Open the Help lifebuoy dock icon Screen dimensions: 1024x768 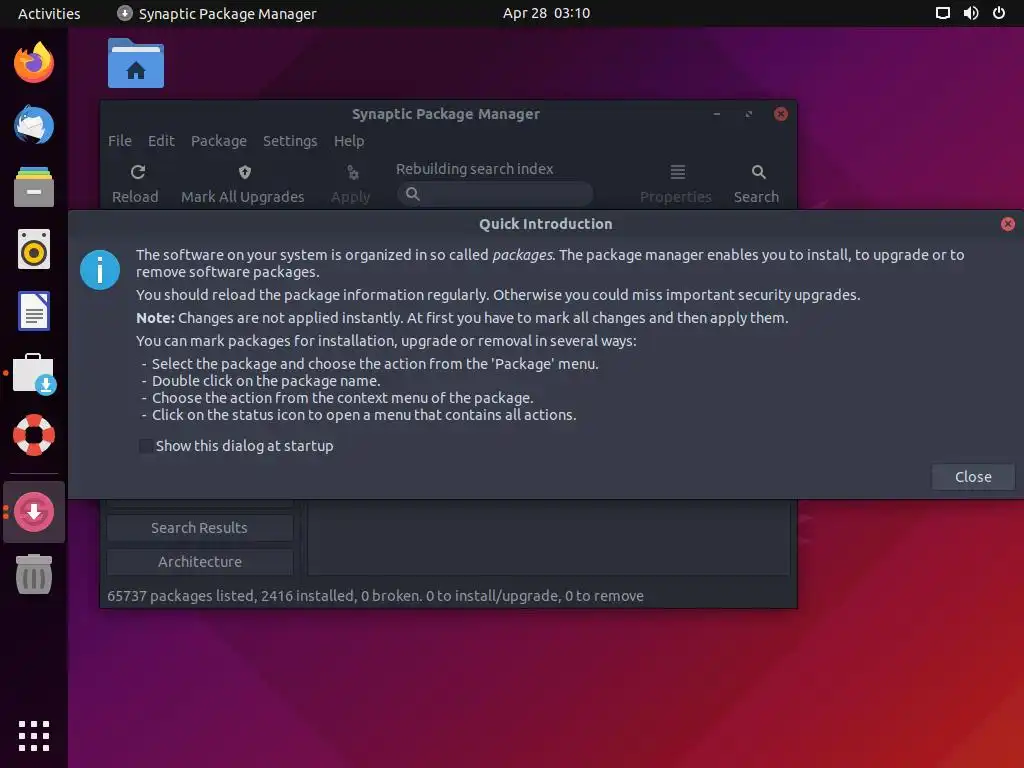[34, 435]
